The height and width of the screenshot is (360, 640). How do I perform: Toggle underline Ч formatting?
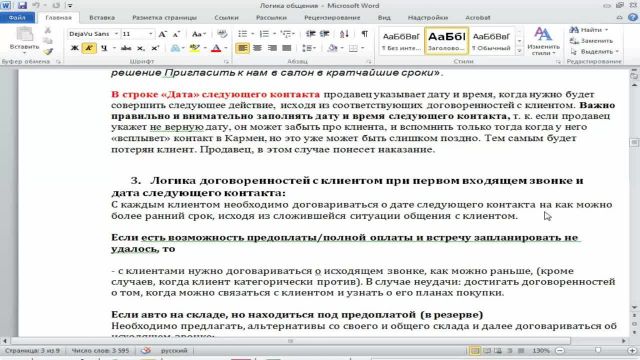104,48
